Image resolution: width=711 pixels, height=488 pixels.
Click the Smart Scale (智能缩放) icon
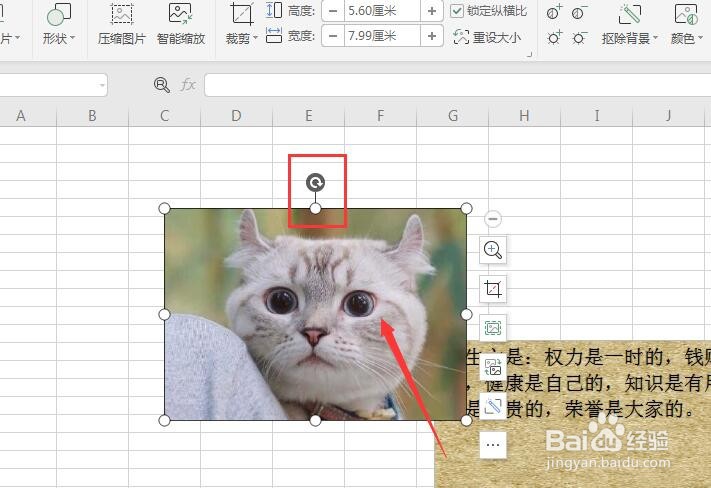point(180,14)
